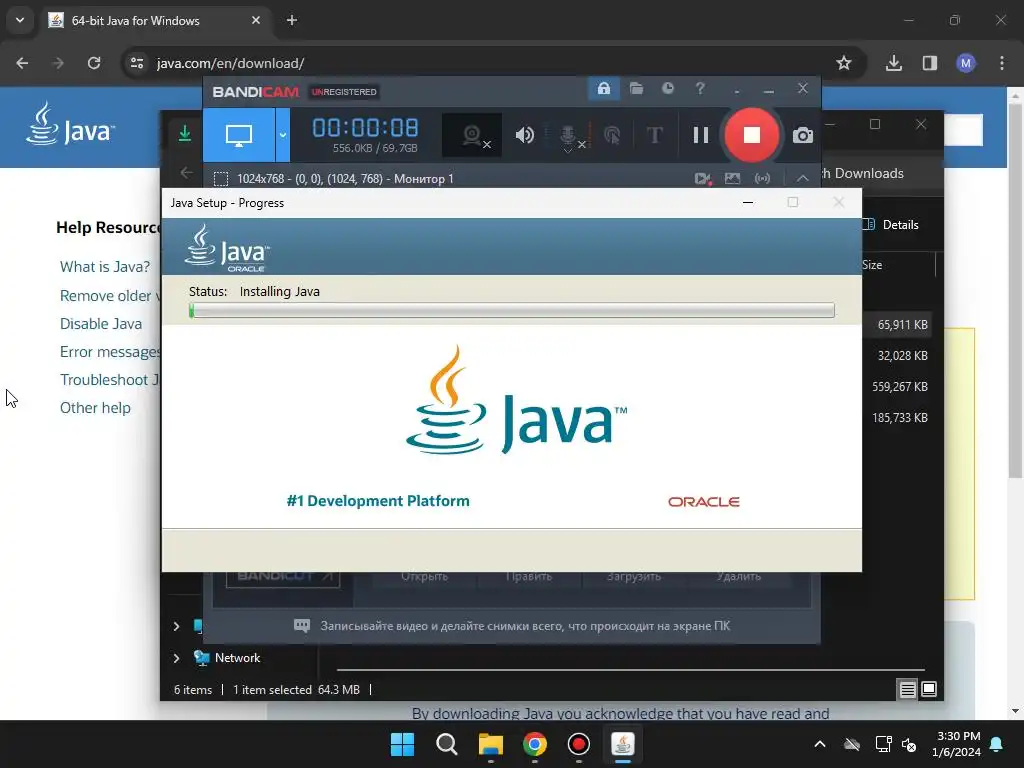Stop the Bandicam recording
Viewport: 1024px width, 768px height.
(x=752, y=135)
